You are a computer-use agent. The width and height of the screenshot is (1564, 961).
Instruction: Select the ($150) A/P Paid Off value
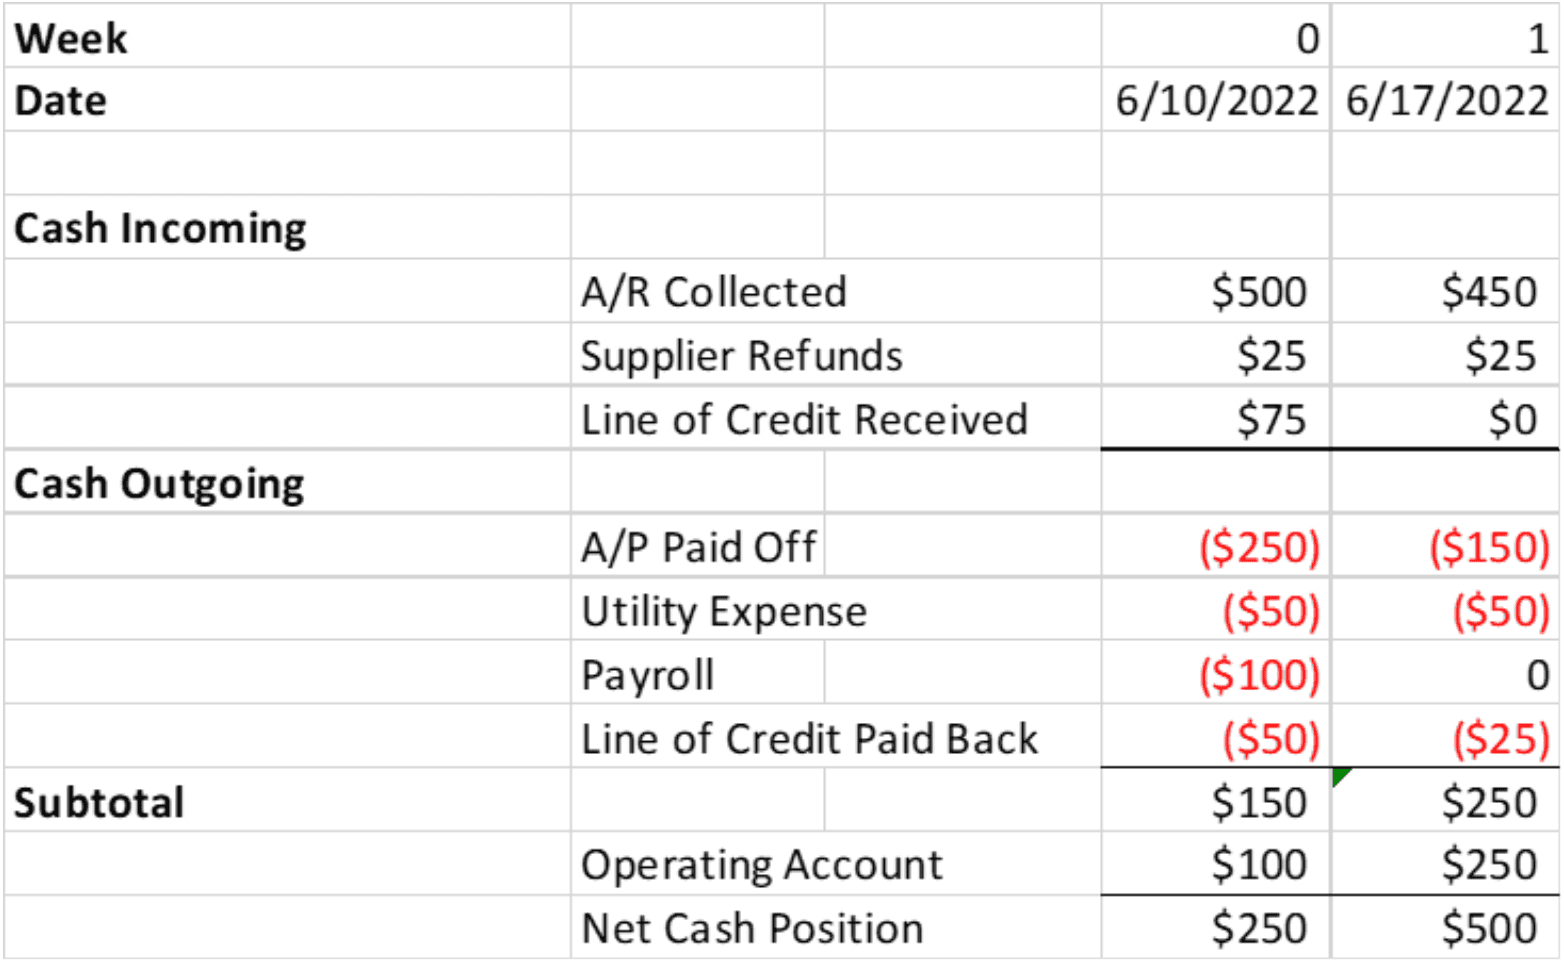coord(1488,548)
